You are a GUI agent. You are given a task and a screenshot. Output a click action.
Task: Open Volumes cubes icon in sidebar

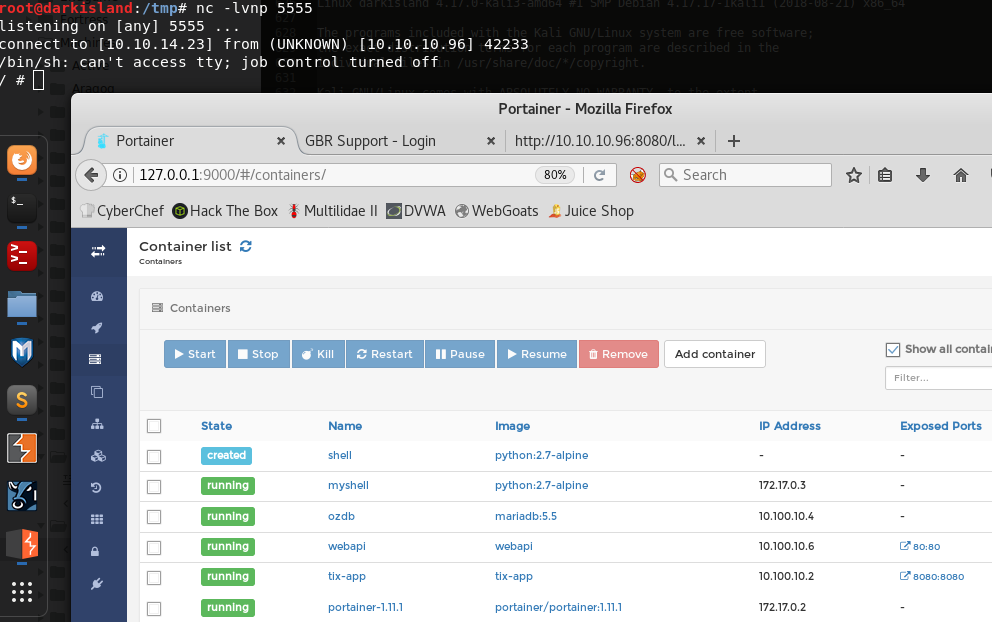tap(97, 456)
